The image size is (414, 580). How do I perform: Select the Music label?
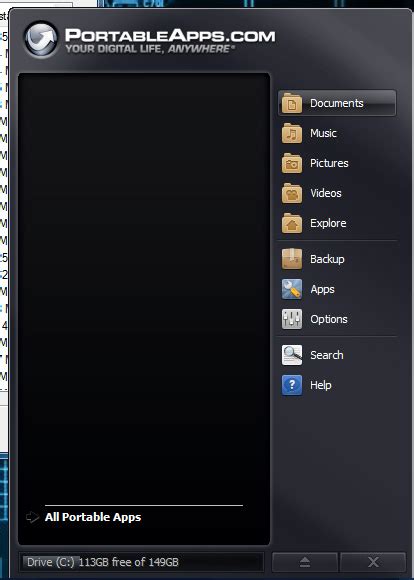(x=323, y=133)
